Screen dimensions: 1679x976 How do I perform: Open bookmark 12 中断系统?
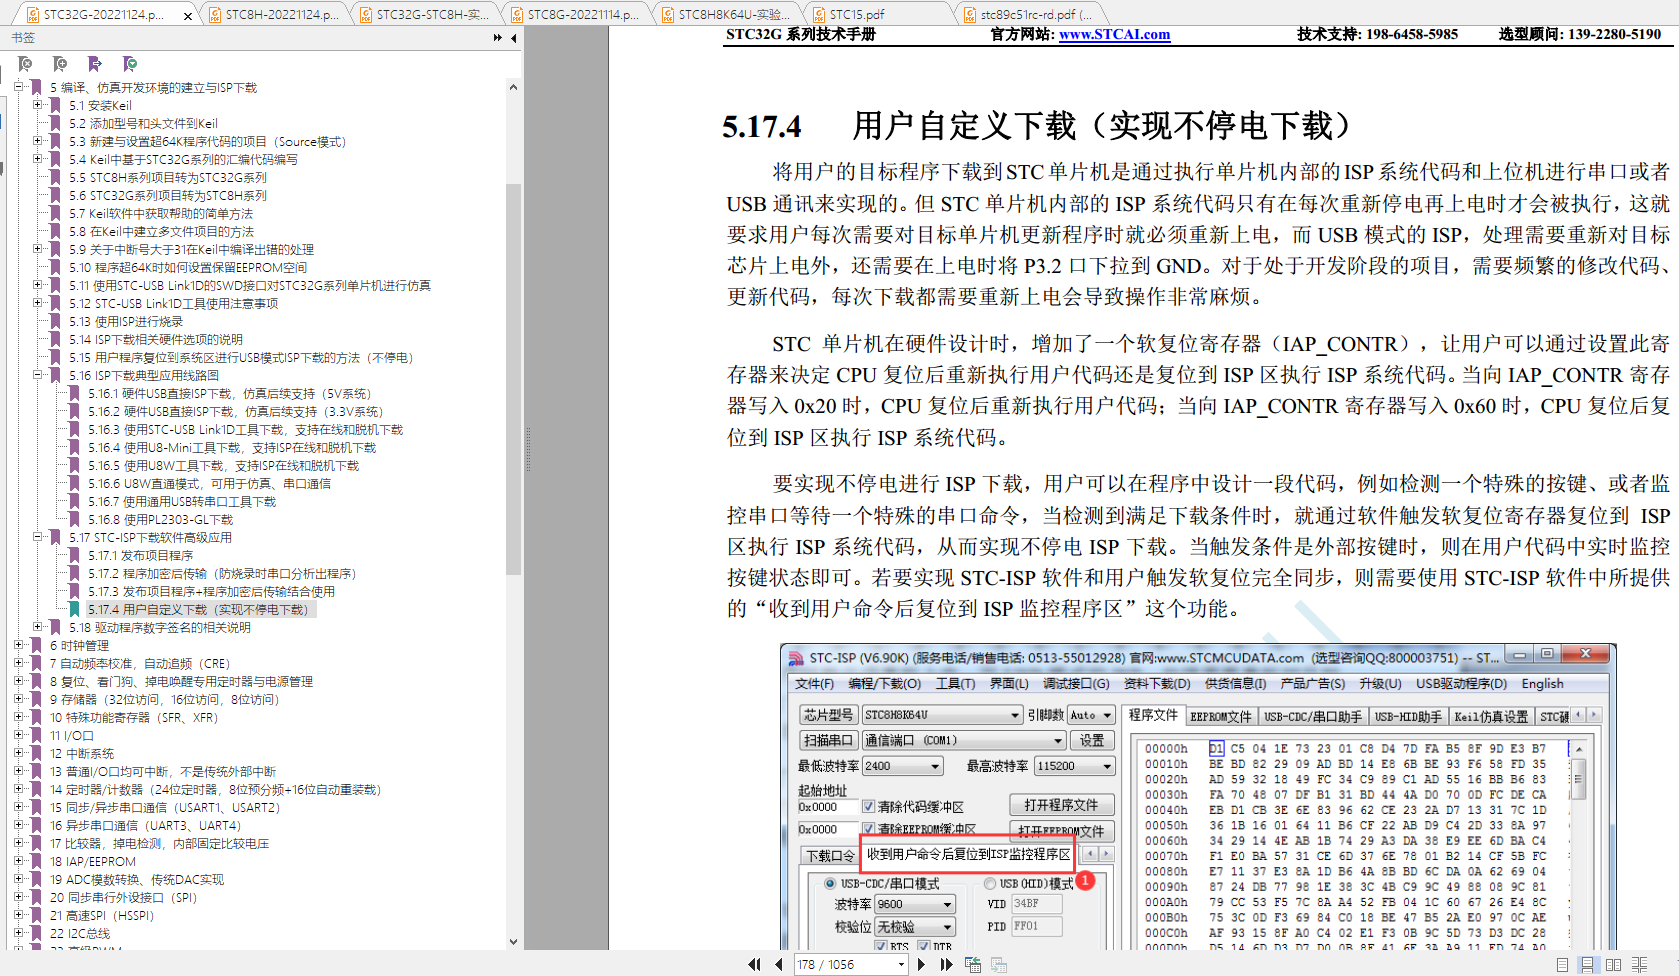coord(82,753)
